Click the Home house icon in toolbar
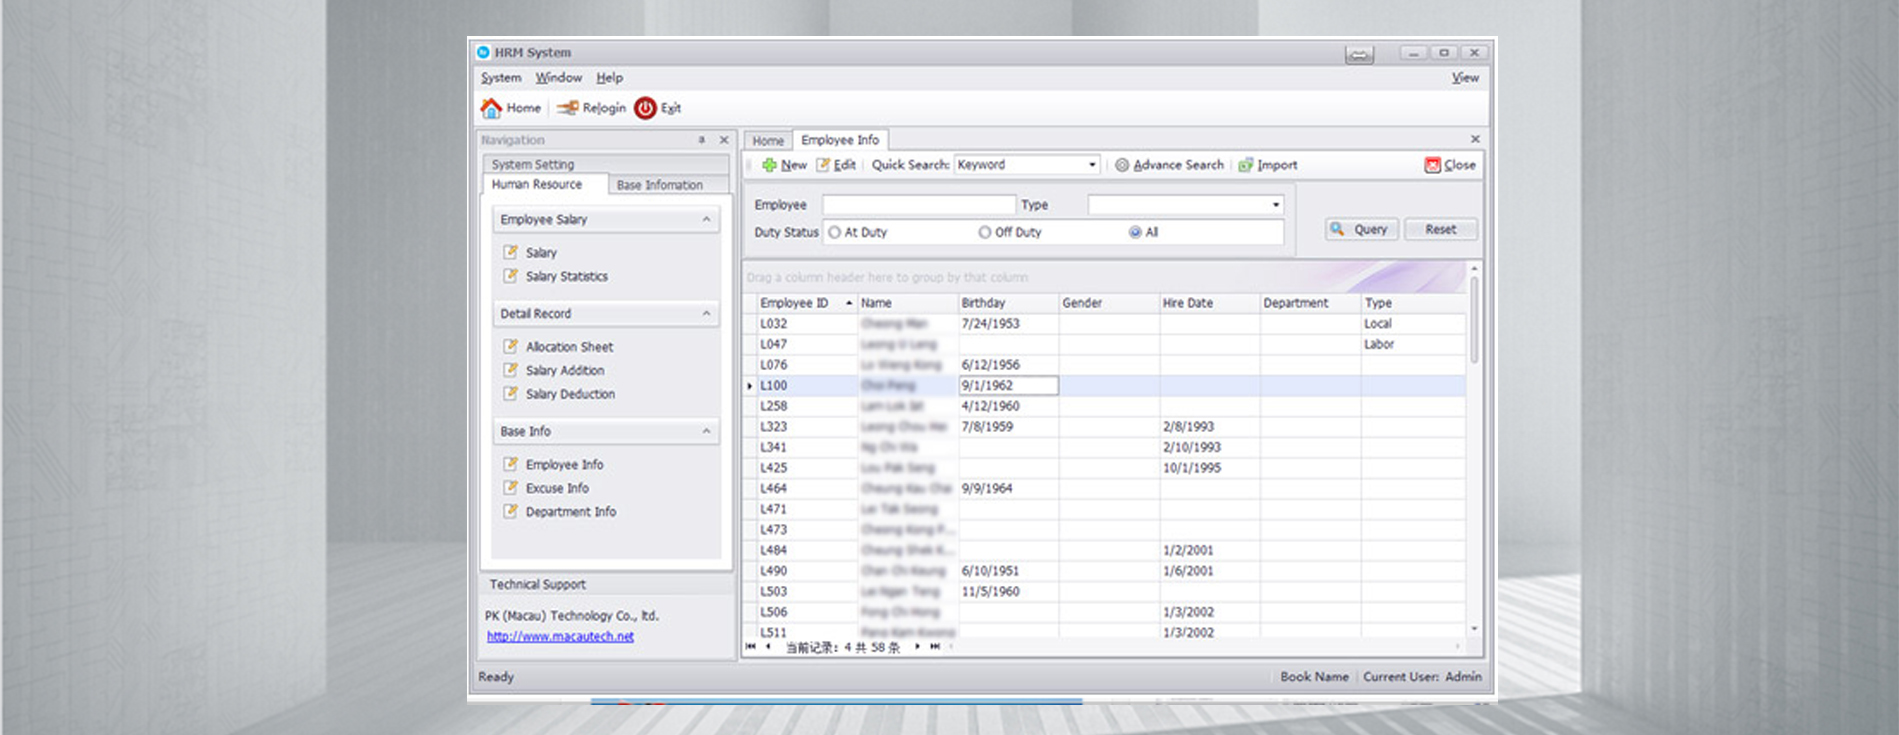The image size is (1899, 735). (491, 108)
